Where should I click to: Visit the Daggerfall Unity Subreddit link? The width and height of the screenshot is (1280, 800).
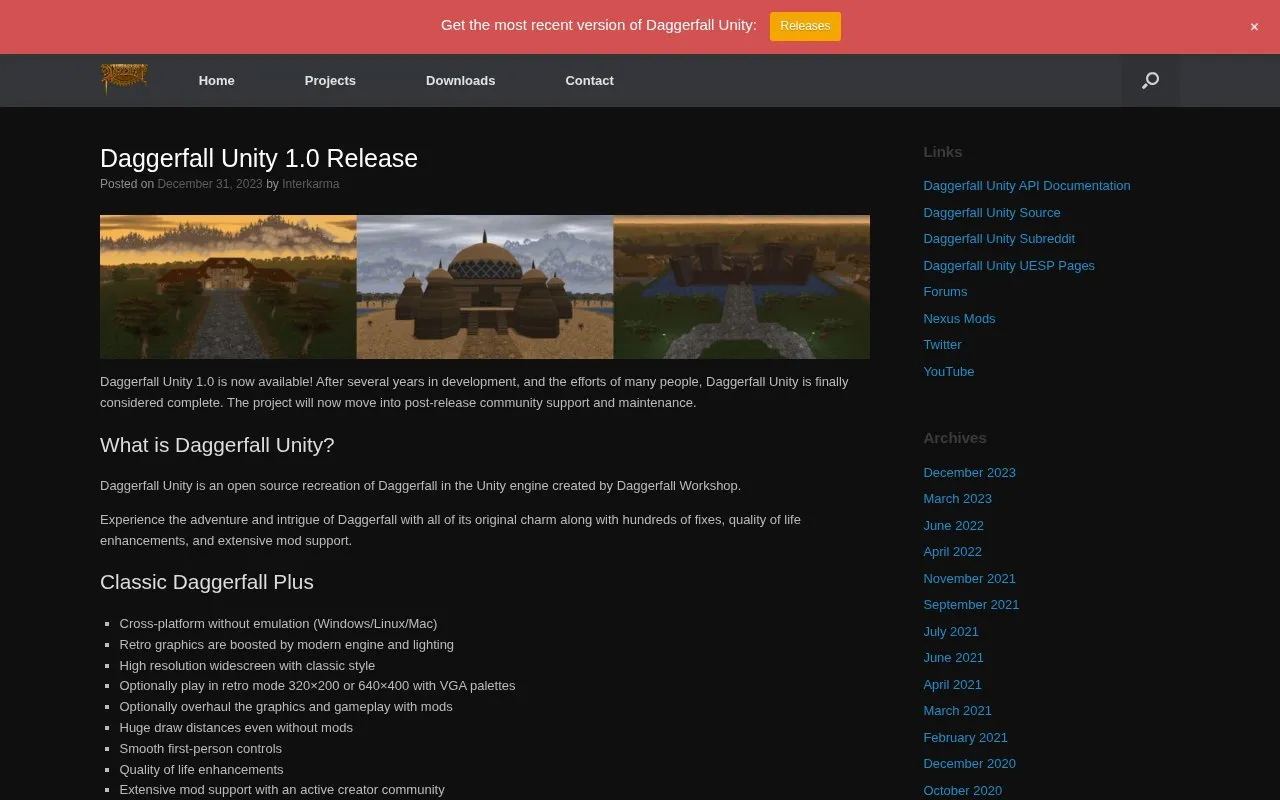point(999,238)
